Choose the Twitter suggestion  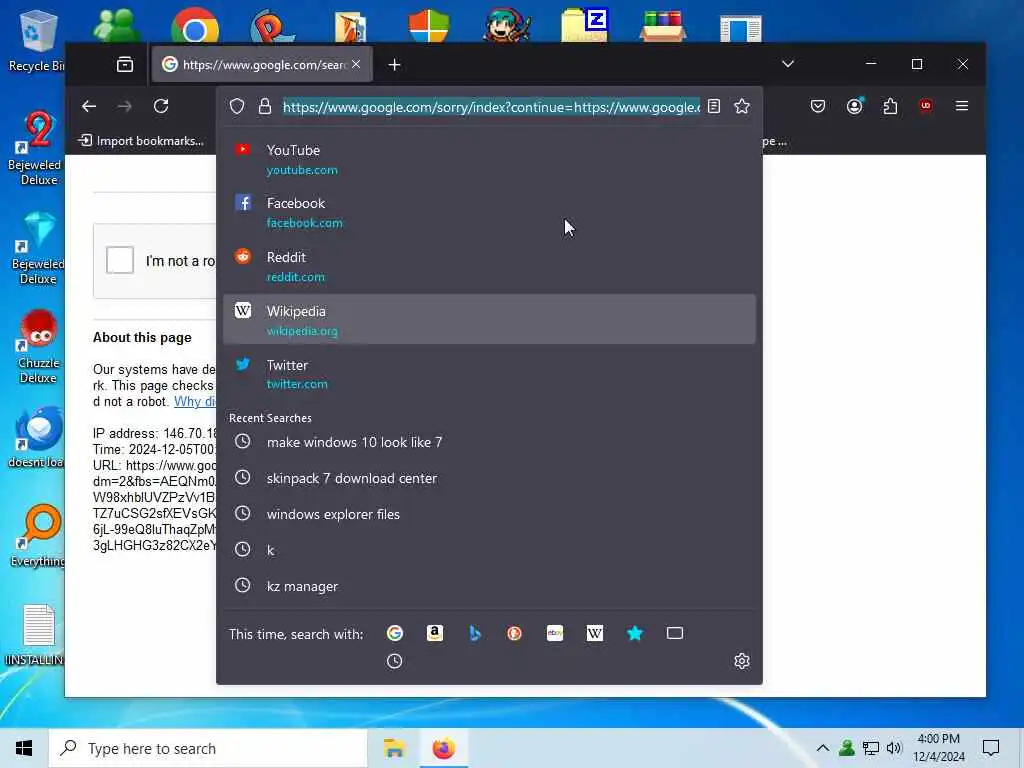point(489,373)
